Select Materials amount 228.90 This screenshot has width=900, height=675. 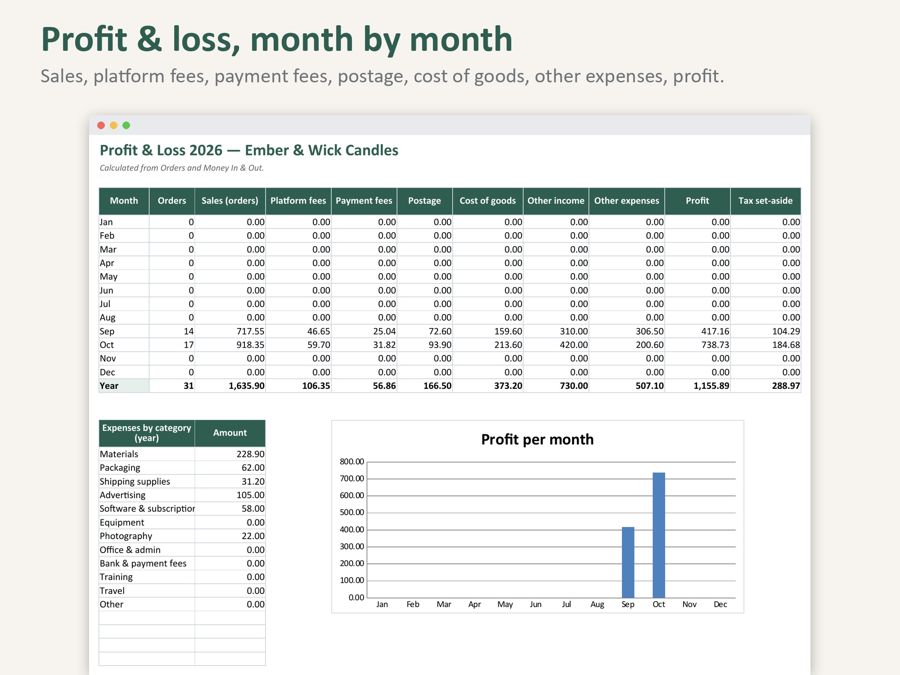tap(230, 454)
